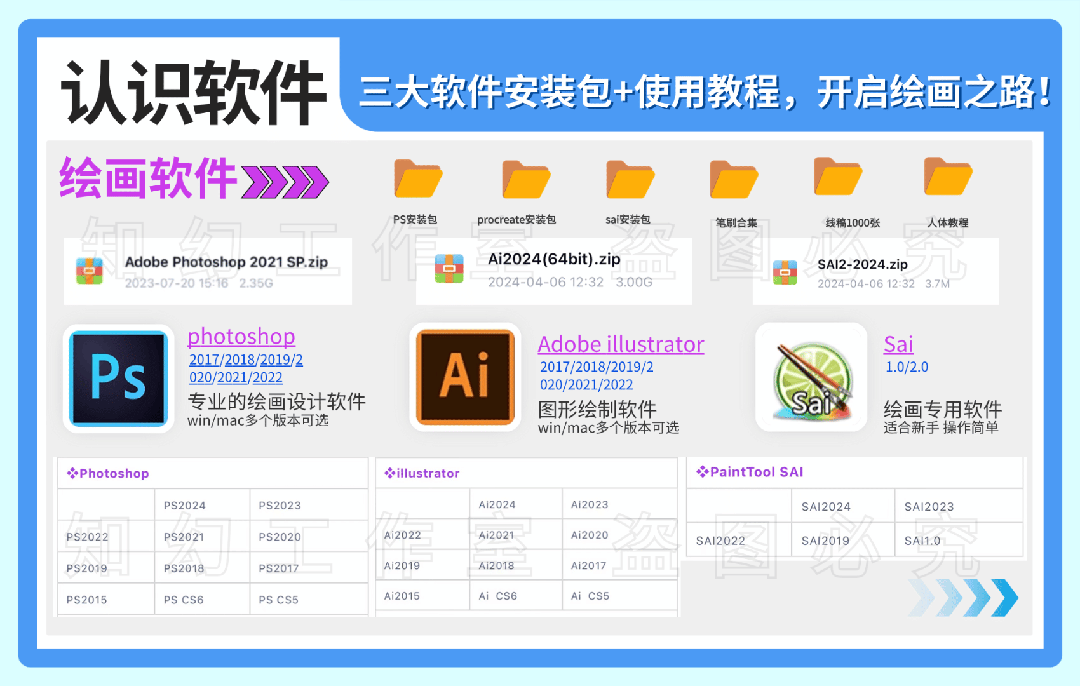Click the Sai lime app icon
The height and width of the screenshot is (686, 1080).
(811, 377)
